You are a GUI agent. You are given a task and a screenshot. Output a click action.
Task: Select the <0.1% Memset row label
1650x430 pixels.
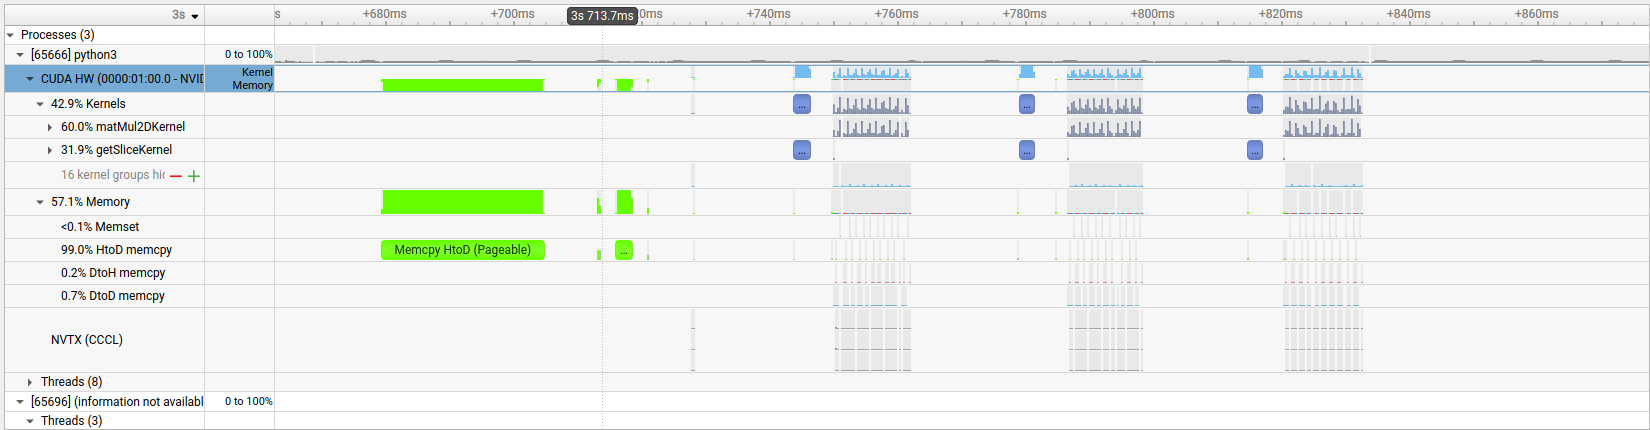click(x=100, y=227)
